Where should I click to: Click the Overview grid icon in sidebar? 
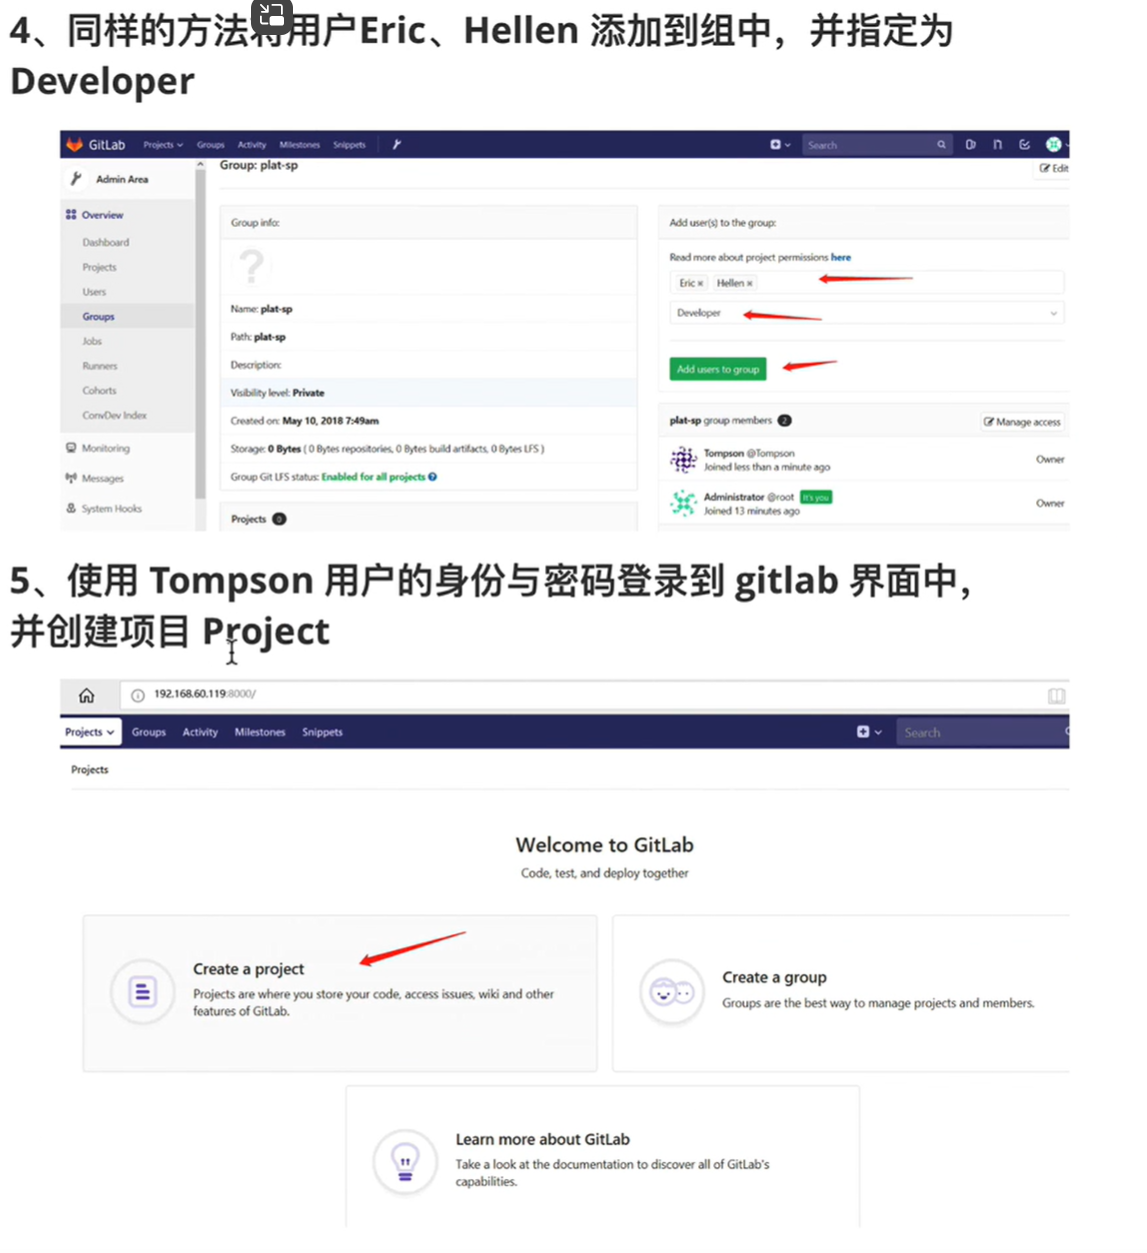pyautogui.click(x=71, y=215)
